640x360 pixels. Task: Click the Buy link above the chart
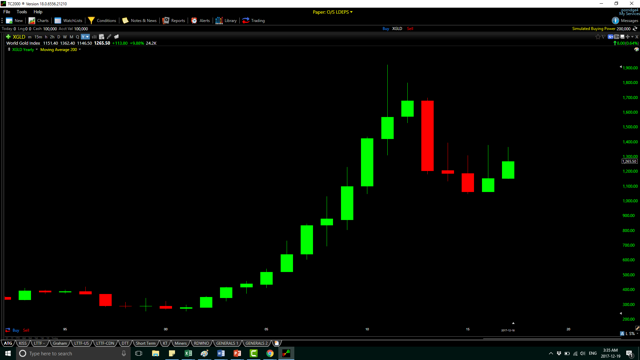[386, 29]
